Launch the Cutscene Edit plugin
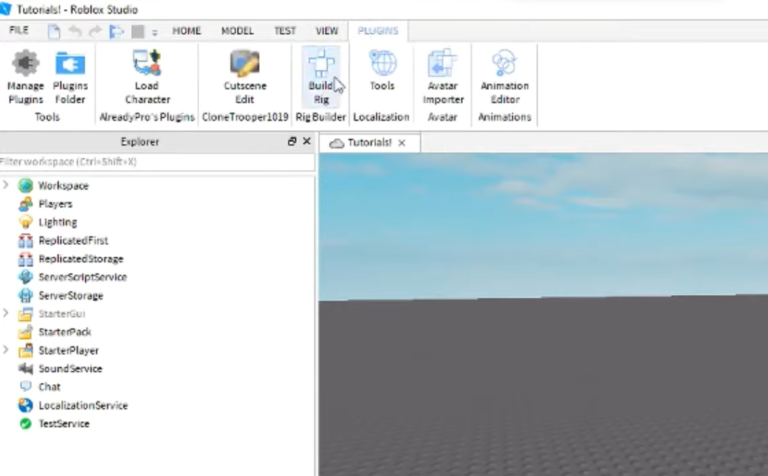The width and height of the screenshot is (768, 476). pos(244,76)
